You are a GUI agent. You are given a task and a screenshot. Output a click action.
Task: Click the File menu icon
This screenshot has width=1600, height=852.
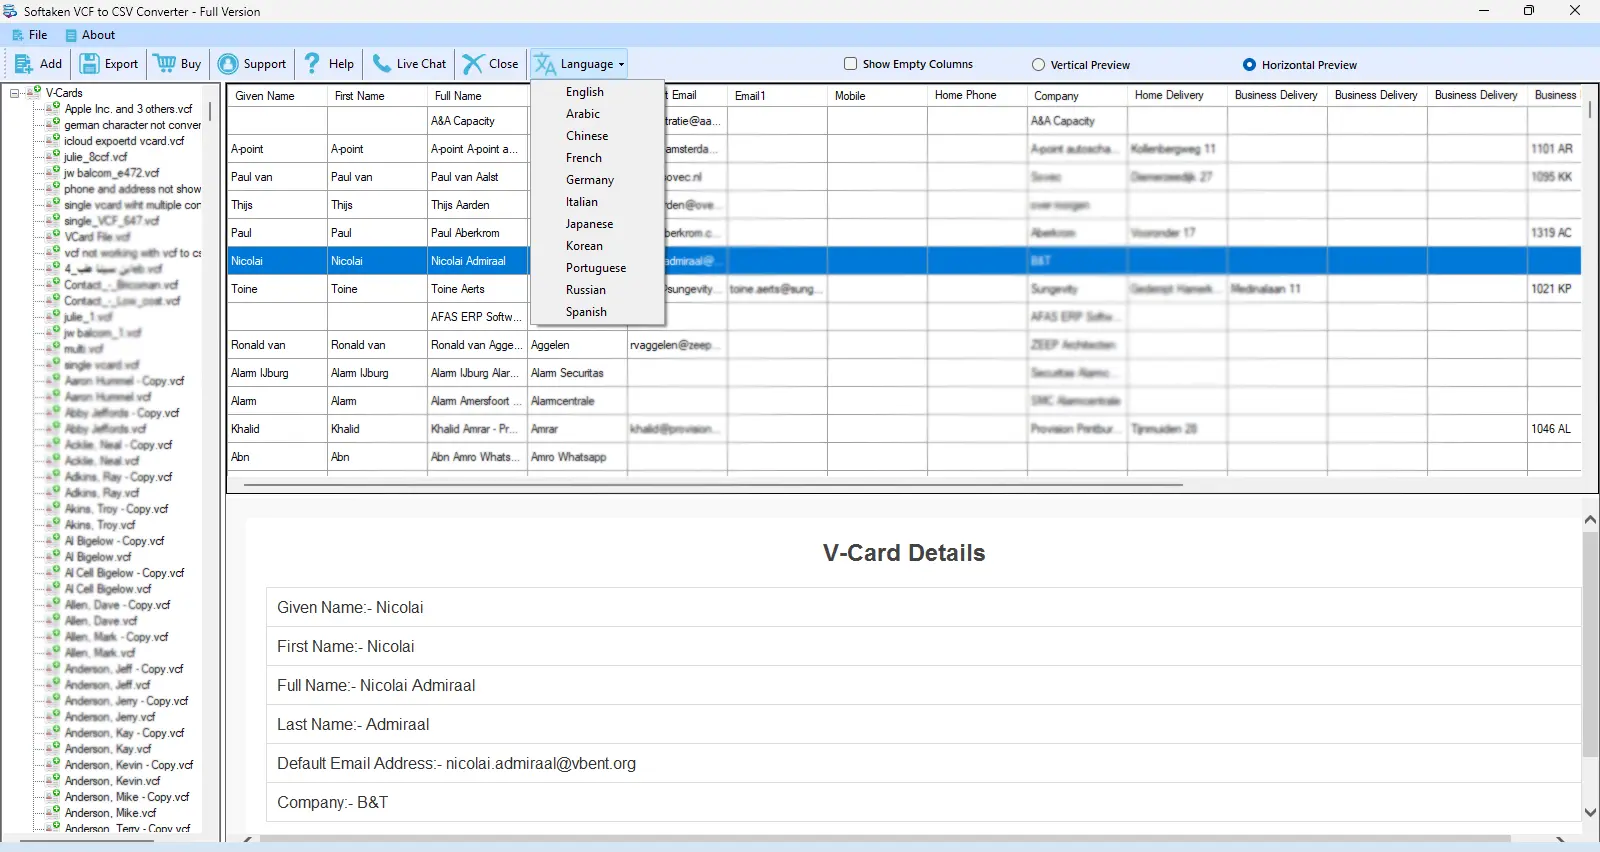point(17,35)
